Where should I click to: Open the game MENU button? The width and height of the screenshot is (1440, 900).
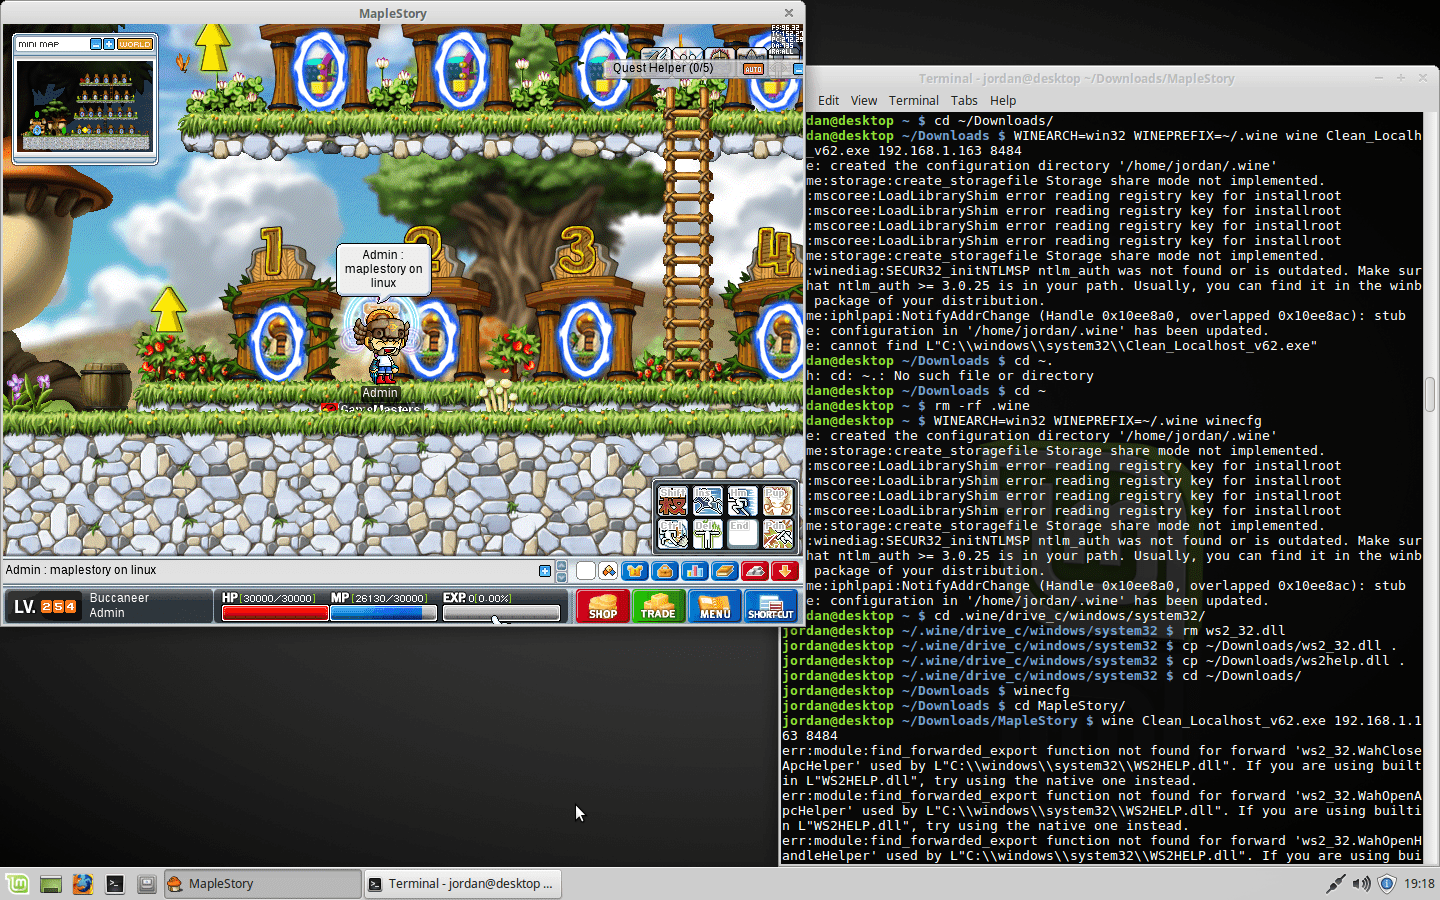[x=714, y=606]
